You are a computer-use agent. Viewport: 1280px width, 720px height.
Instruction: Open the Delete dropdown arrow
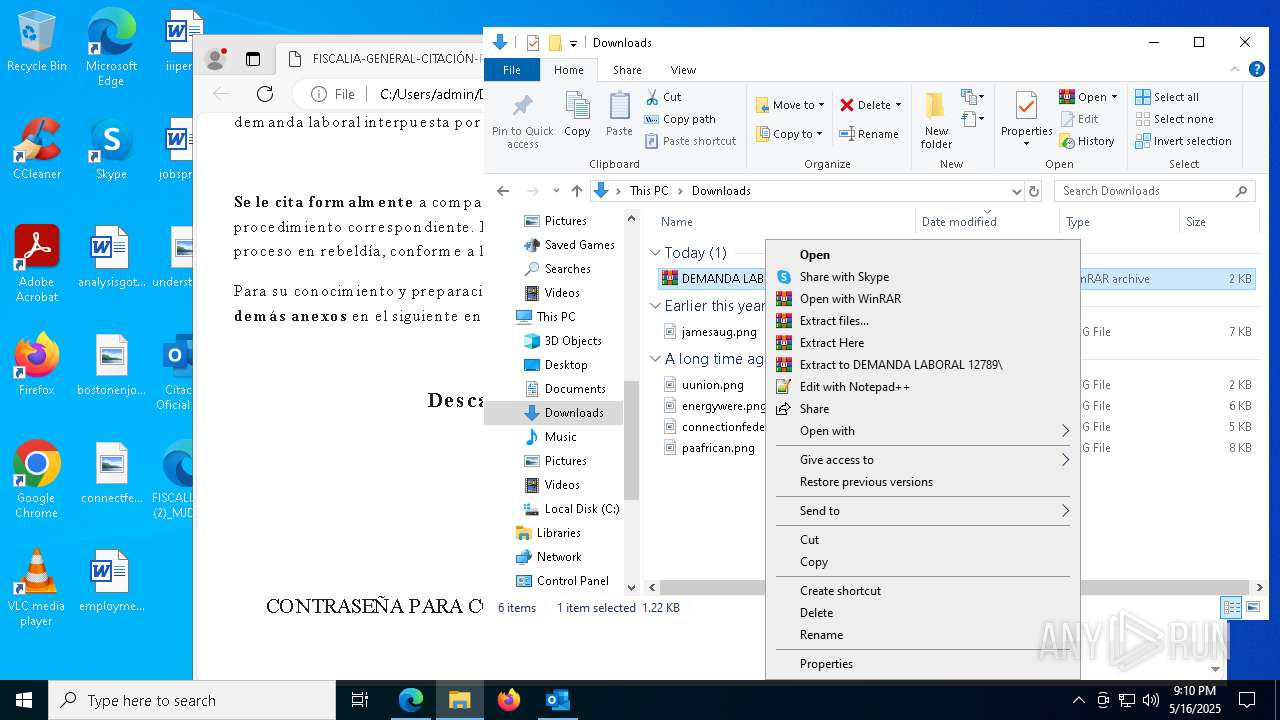point(898,105)
